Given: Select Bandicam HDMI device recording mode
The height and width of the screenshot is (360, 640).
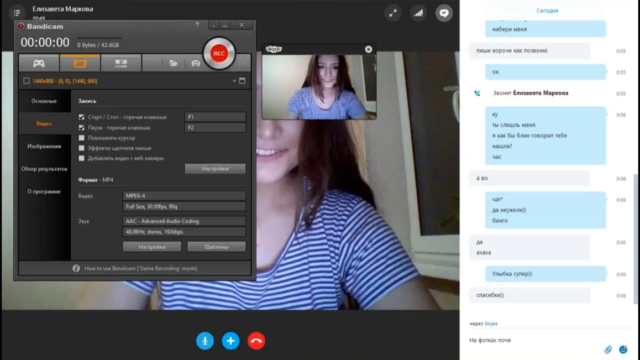Looking at the screenshot, I should [x=121, y=63].
